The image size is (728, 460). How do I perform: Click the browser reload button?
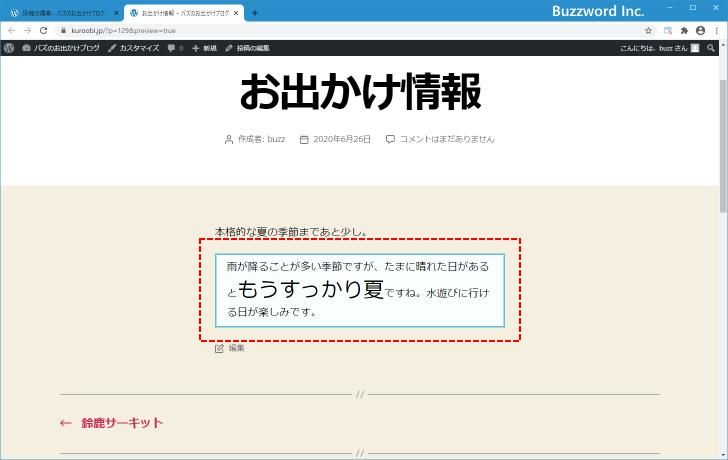coord(43,31)
